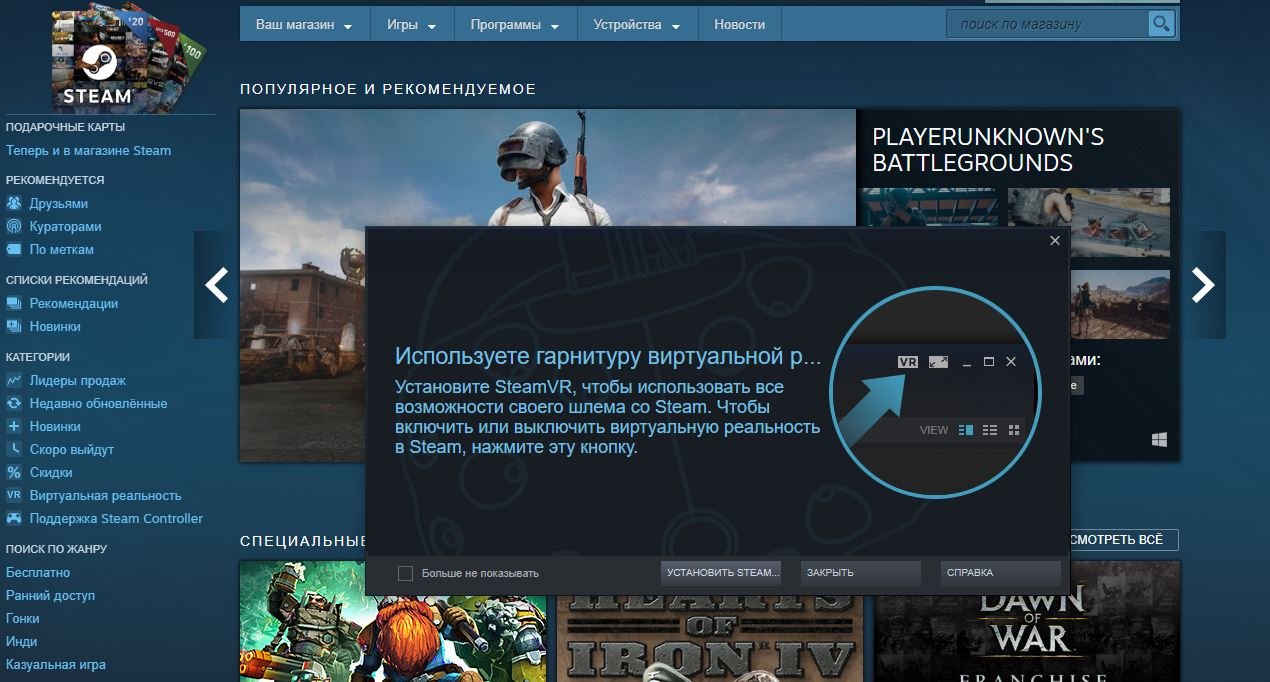Open Steam Controller support category

[x=116, y=518]
